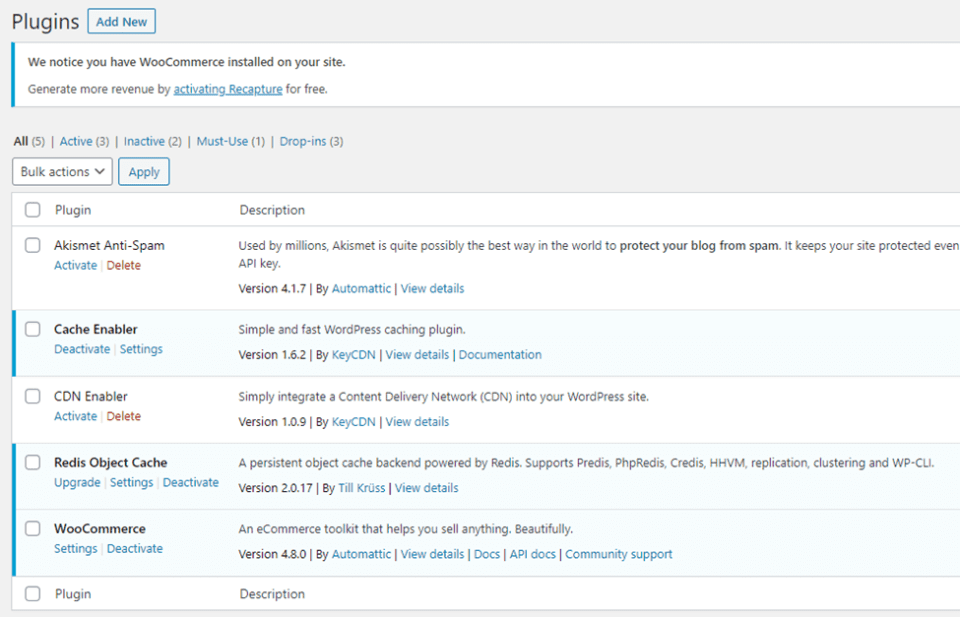This screenshot has height=617, width=960.
Task: Filter plugins by Active tab
Action: click(76, 142)
